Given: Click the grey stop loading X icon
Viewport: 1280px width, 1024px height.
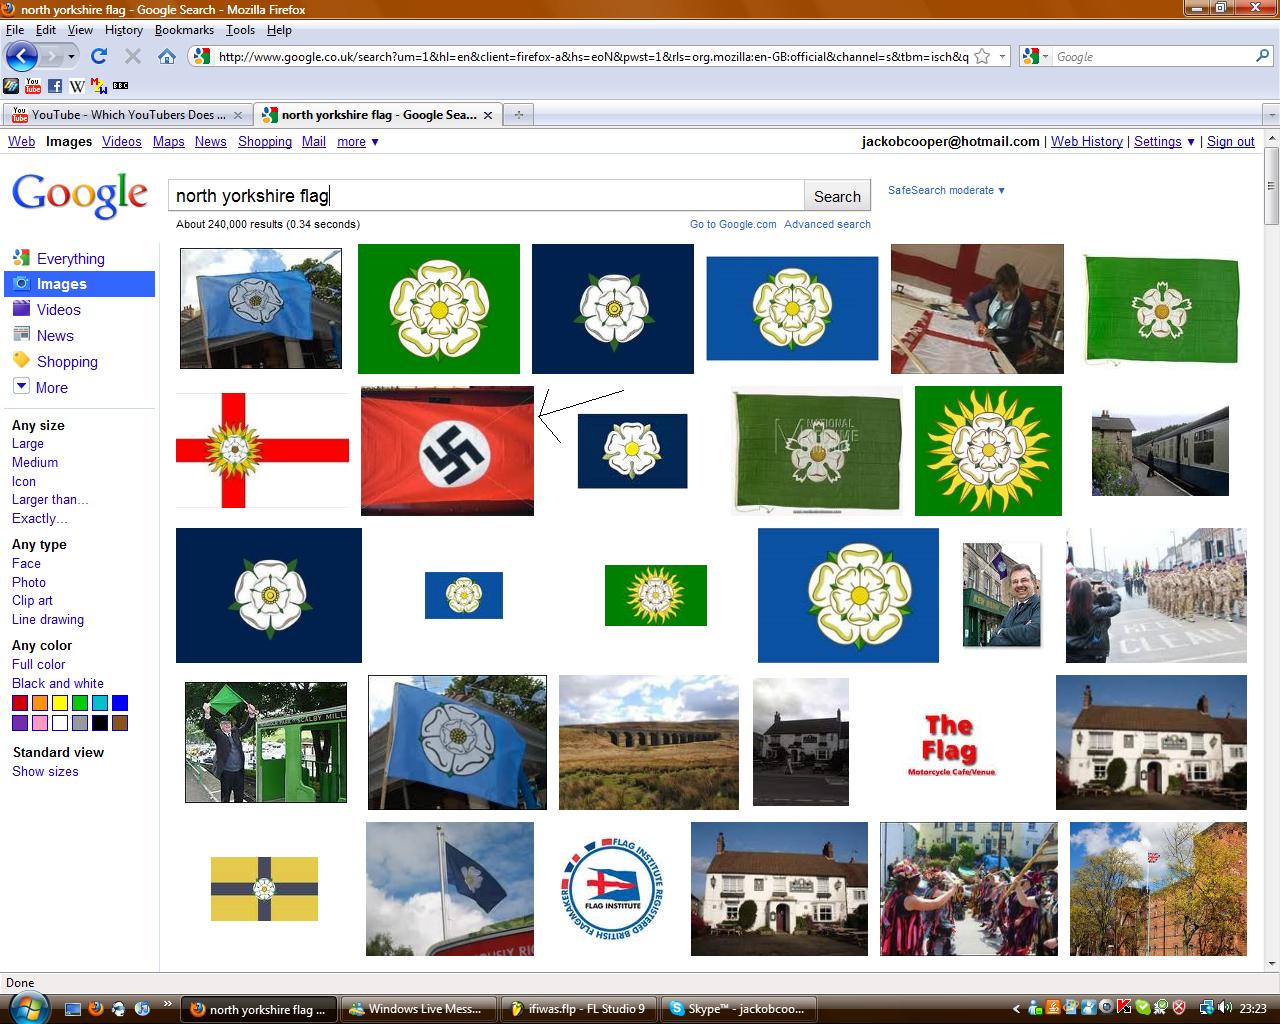Looking at the screenshot, I should pyautogui.click(x=132, y=56).
